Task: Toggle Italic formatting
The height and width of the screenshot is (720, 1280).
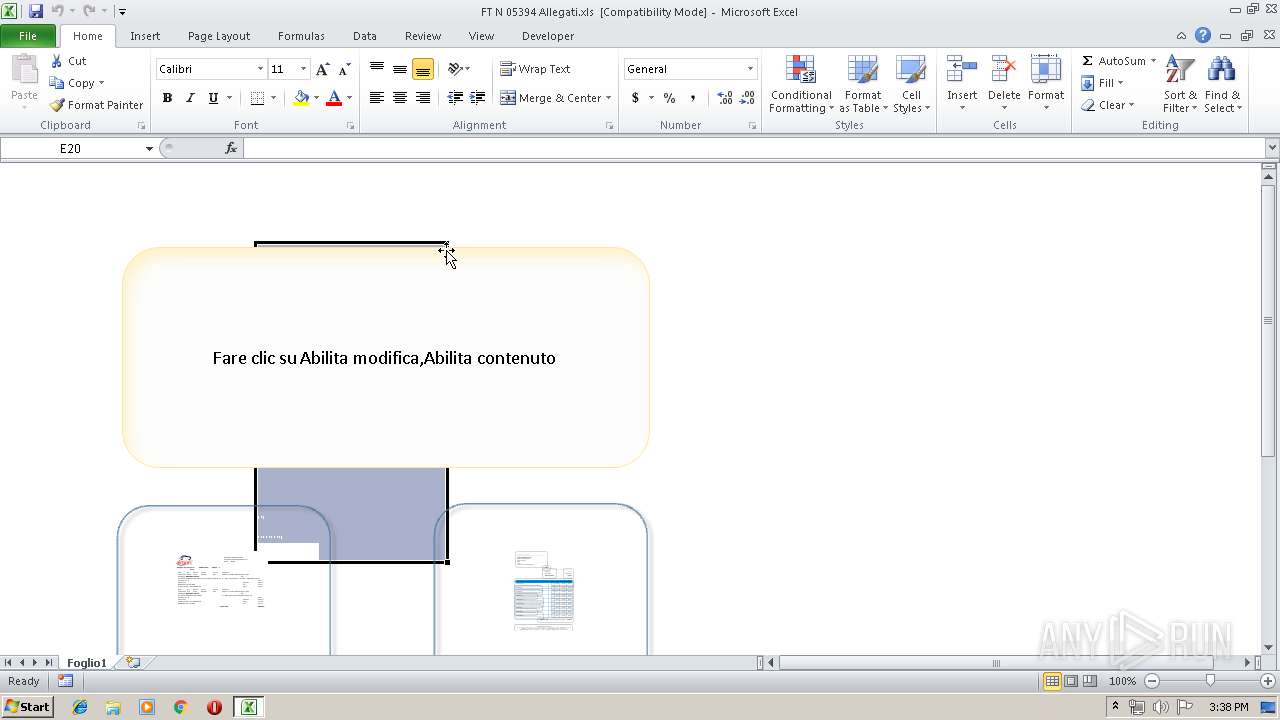Action: (x=190, y=98)
